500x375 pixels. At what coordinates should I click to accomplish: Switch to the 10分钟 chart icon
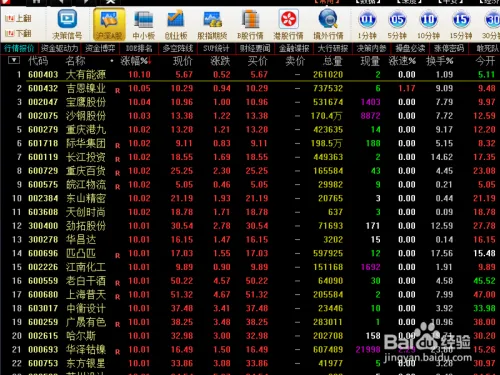coord(428,24)
